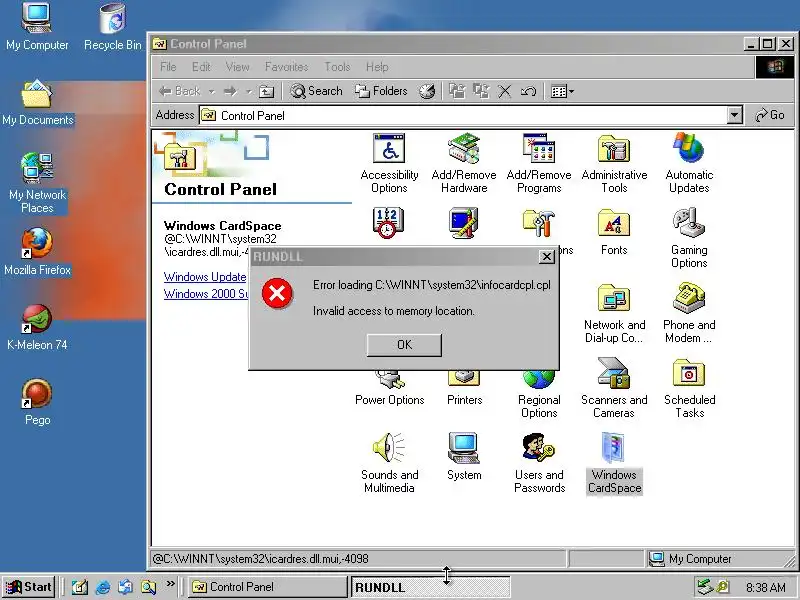
Task: Click the Delete X toolbar icon
Action: pyautogui.click(x=505, y=91)
